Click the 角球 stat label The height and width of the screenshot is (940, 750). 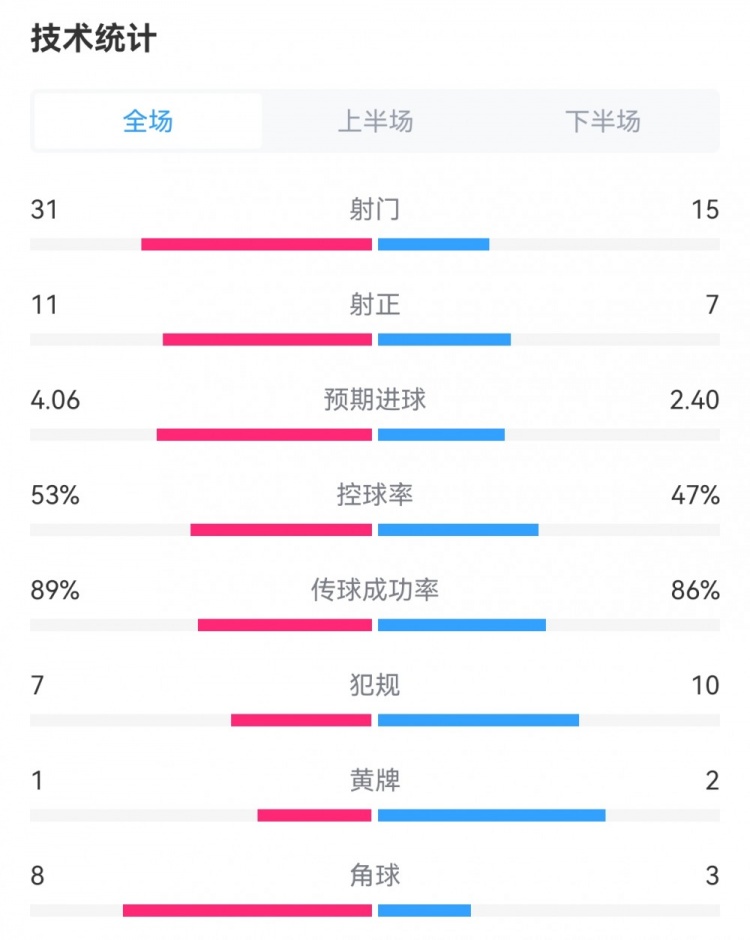(x=375, y=876)
